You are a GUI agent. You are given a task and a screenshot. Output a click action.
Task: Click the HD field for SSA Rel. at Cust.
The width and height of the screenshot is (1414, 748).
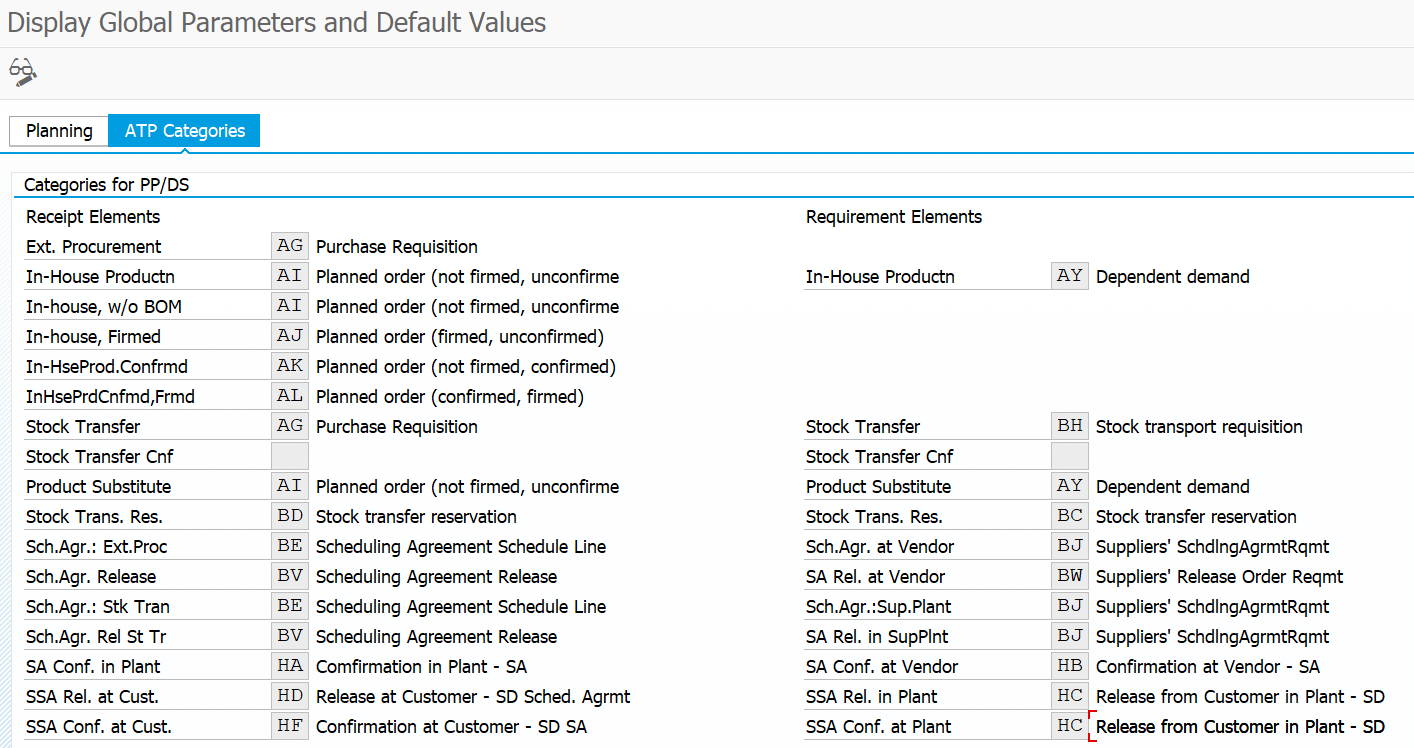(x=290, y=696)
